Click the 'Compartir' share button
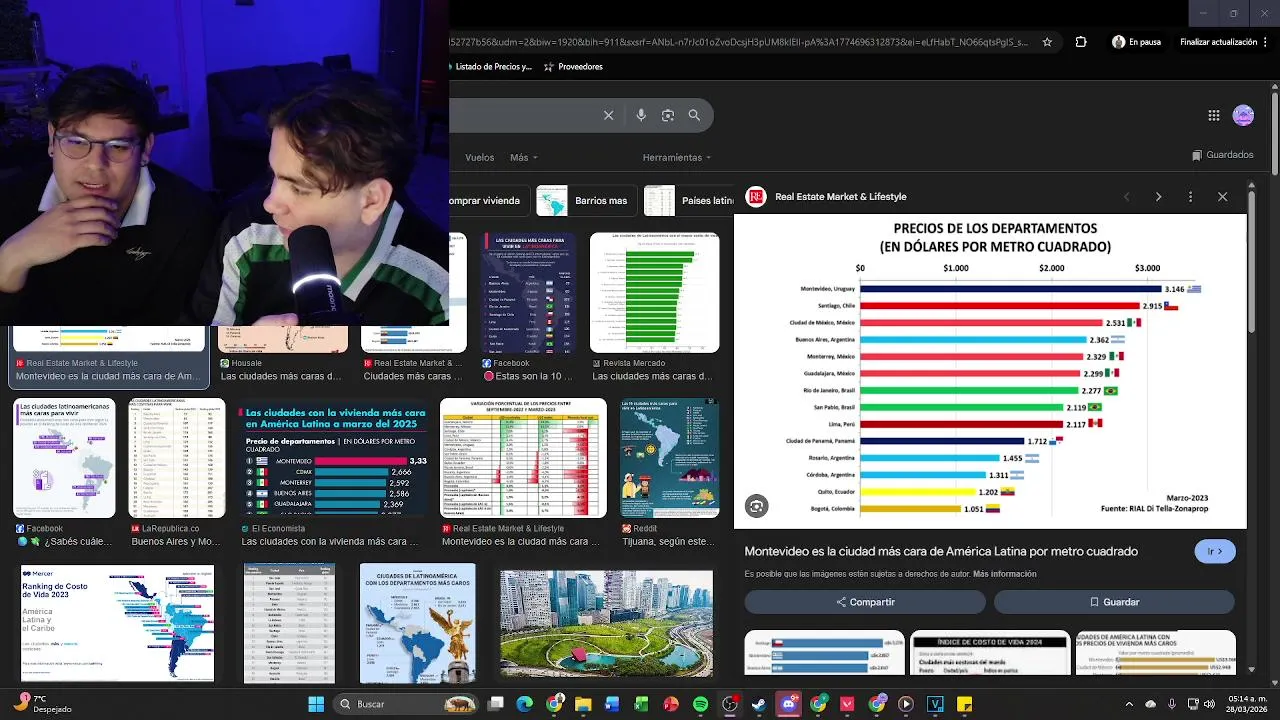This screenshot has width=1280, height=720. coord(865,602)
